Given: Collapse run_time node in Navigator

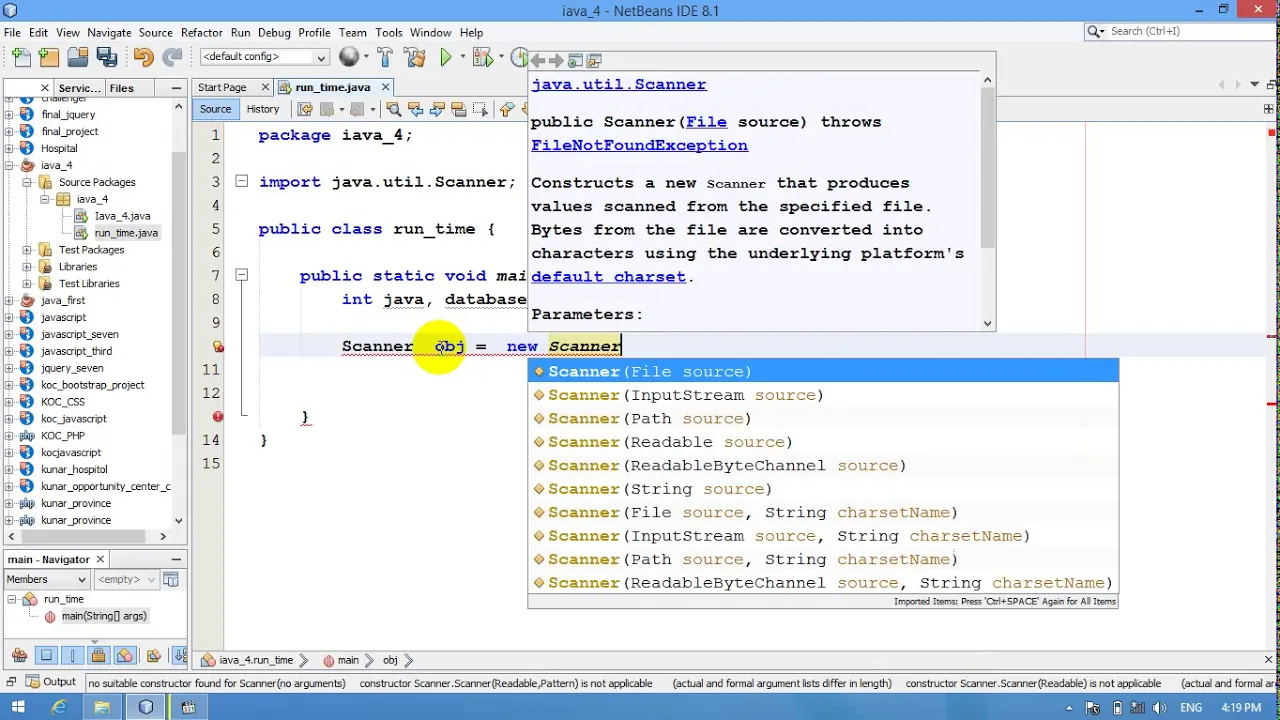Looking at the screenshot, I should point(11,599).
